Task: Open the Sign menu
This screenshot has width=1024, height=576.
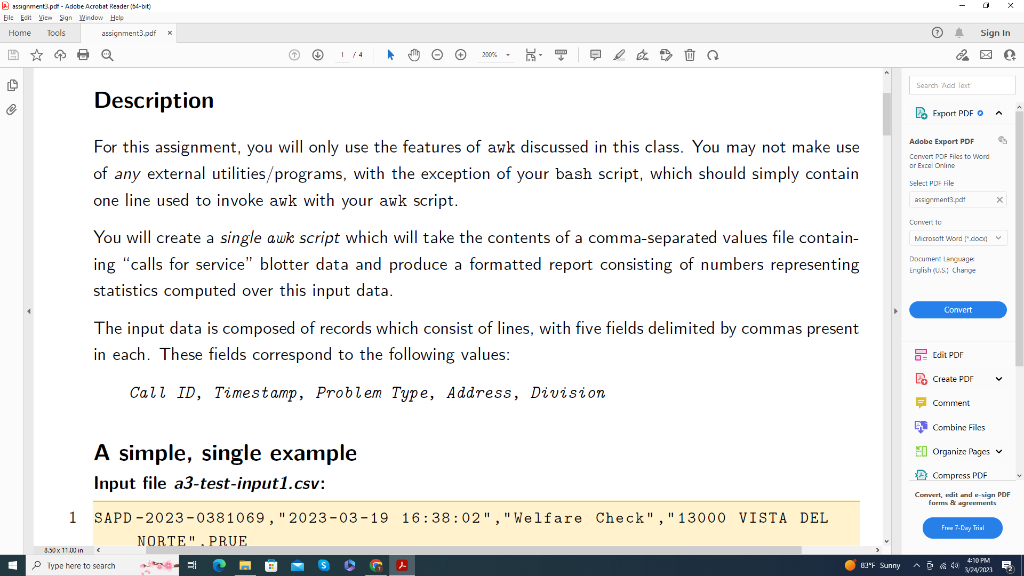Action: [66, 18]
